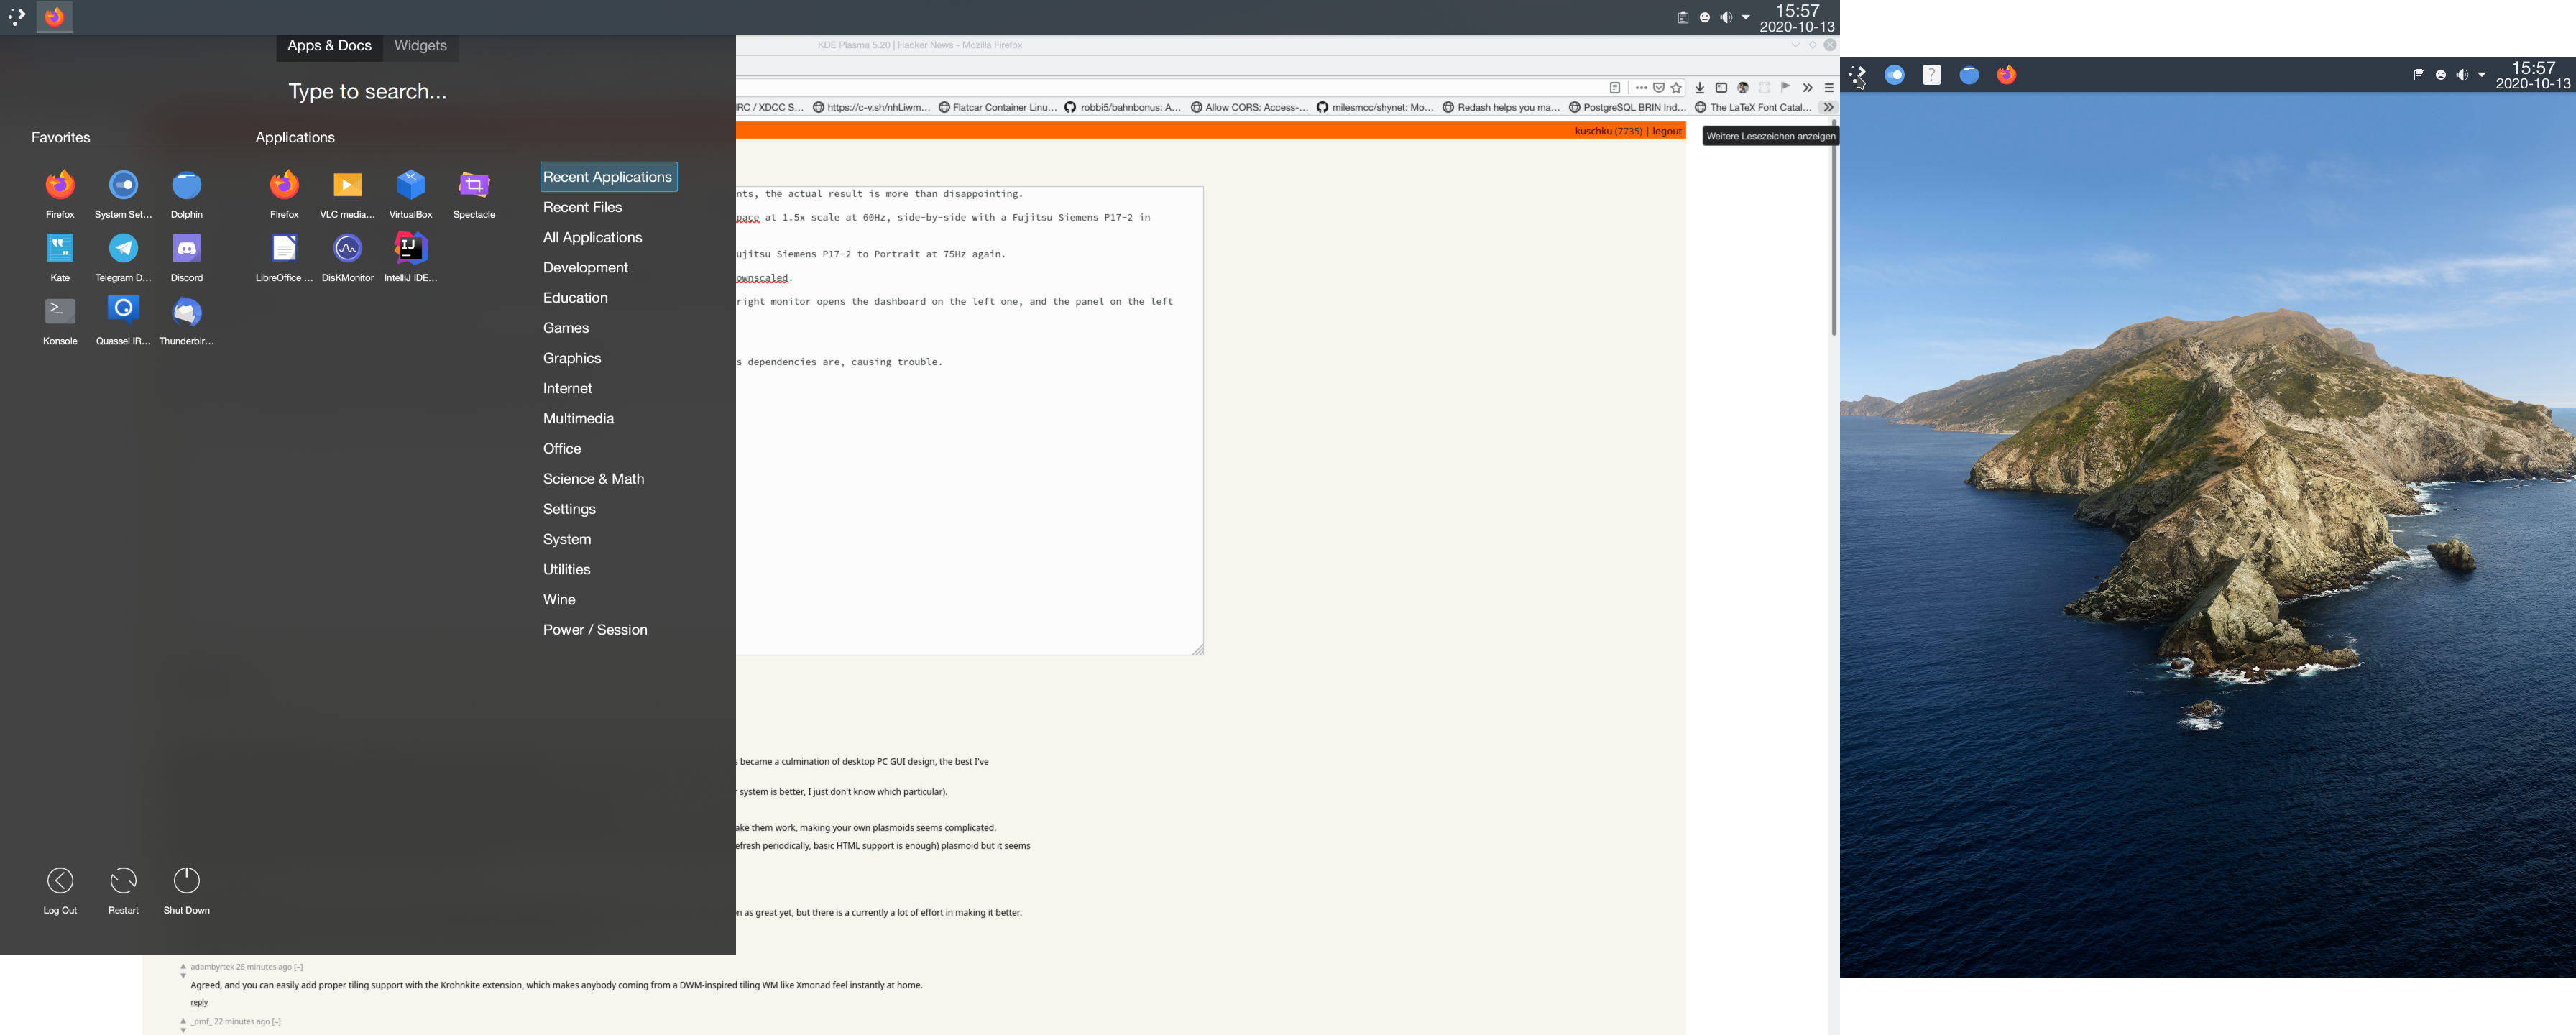Select Recent Files category

coord(582,207)
